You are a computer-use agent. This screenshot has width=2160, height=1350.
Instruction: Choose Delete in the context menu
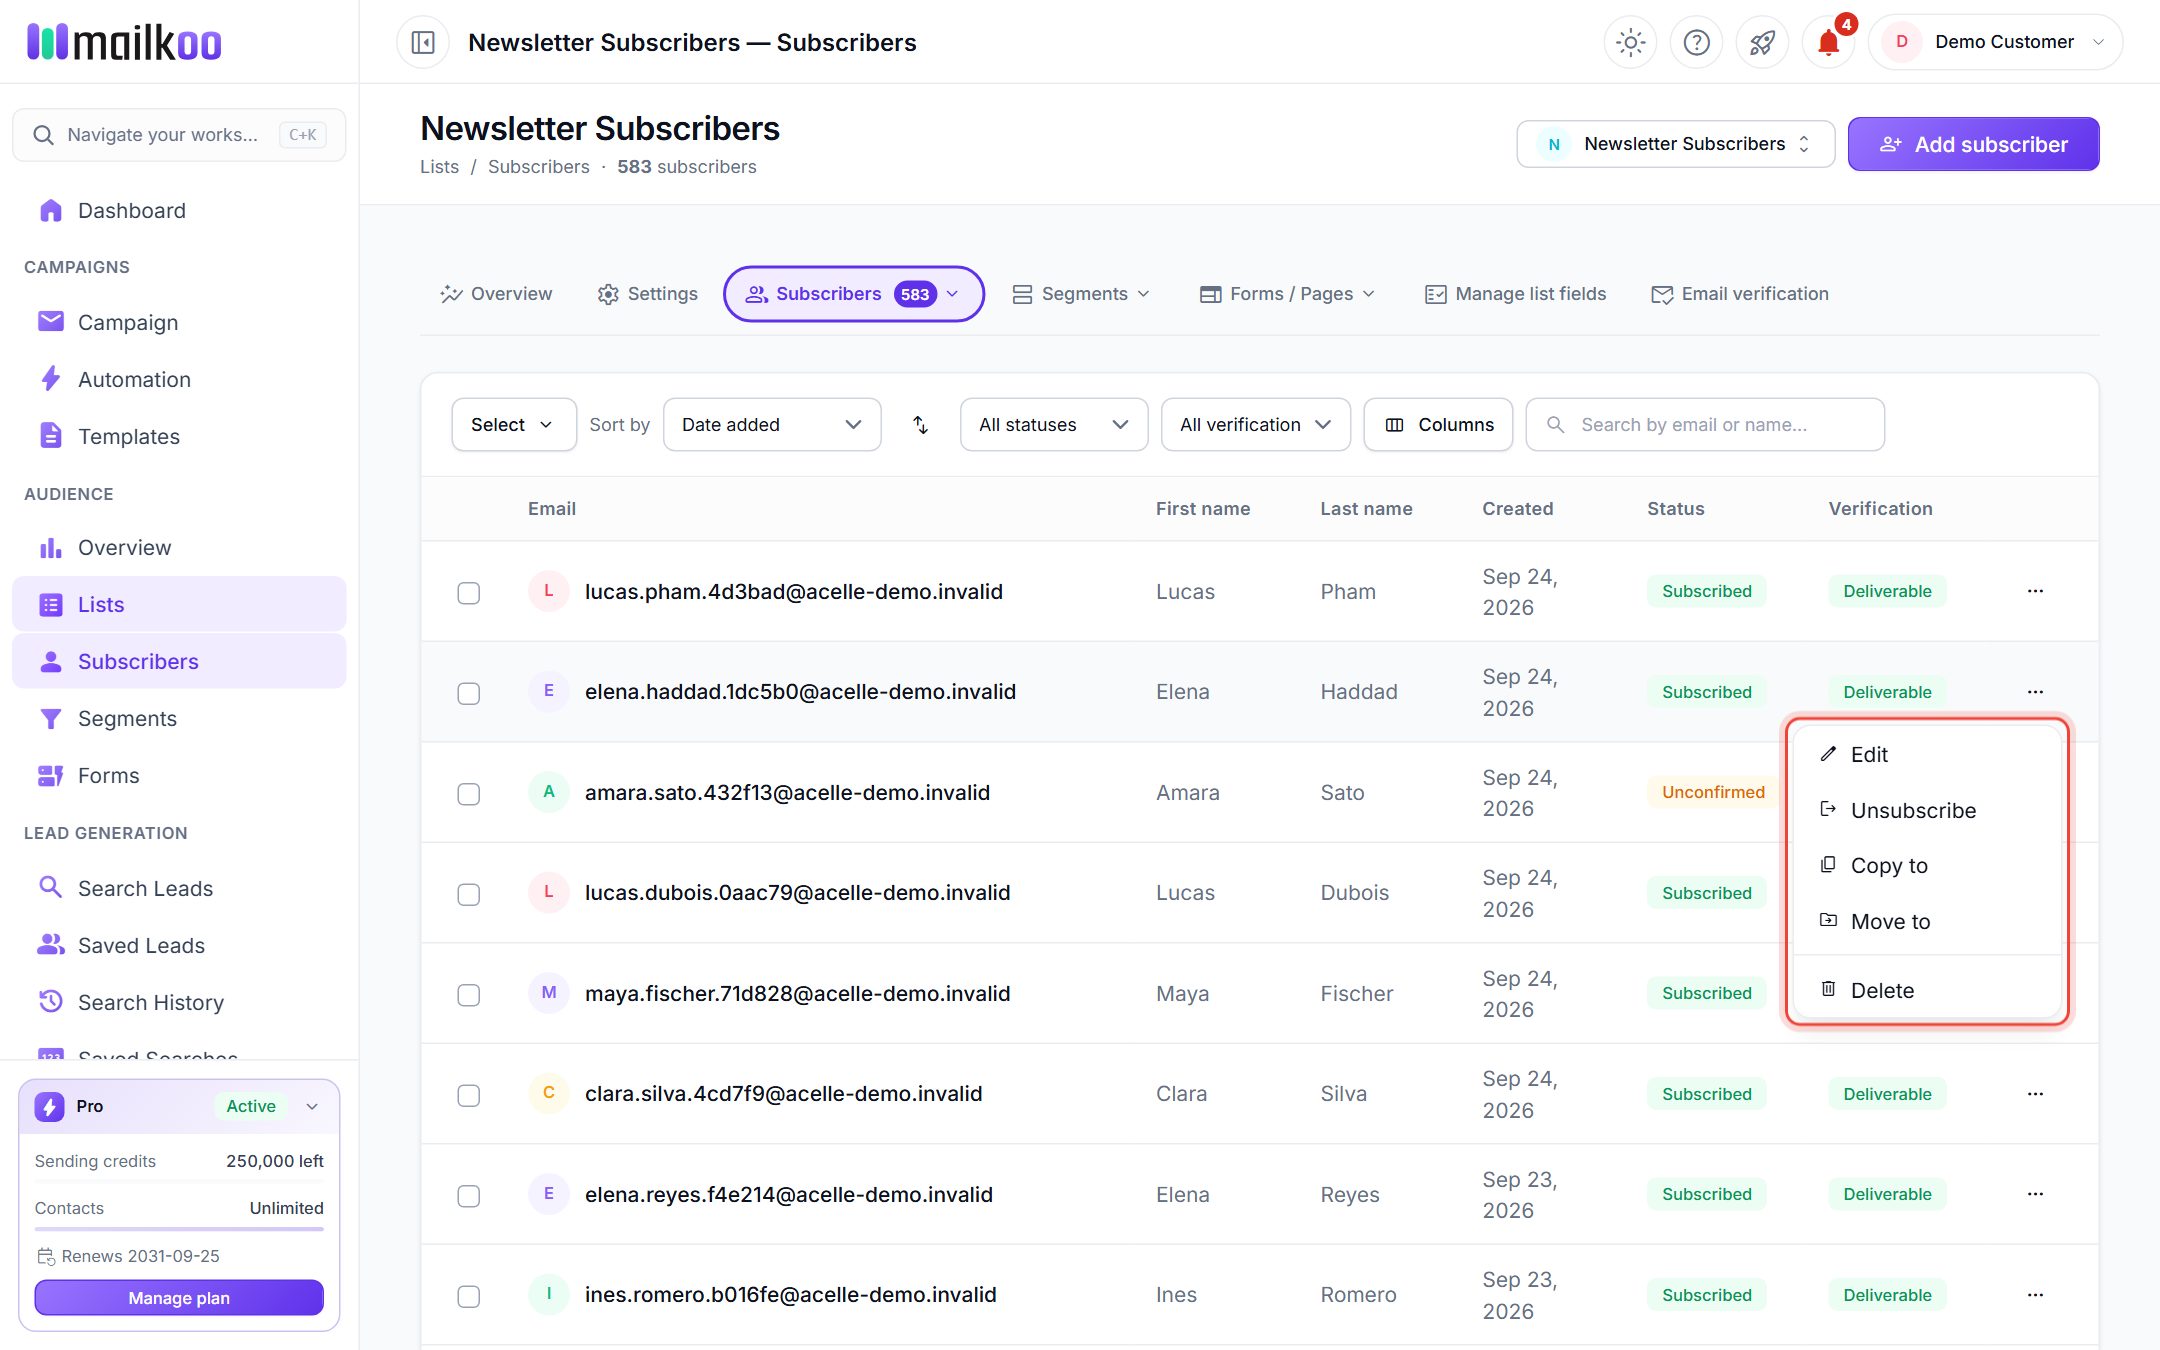pos(1927,990)
